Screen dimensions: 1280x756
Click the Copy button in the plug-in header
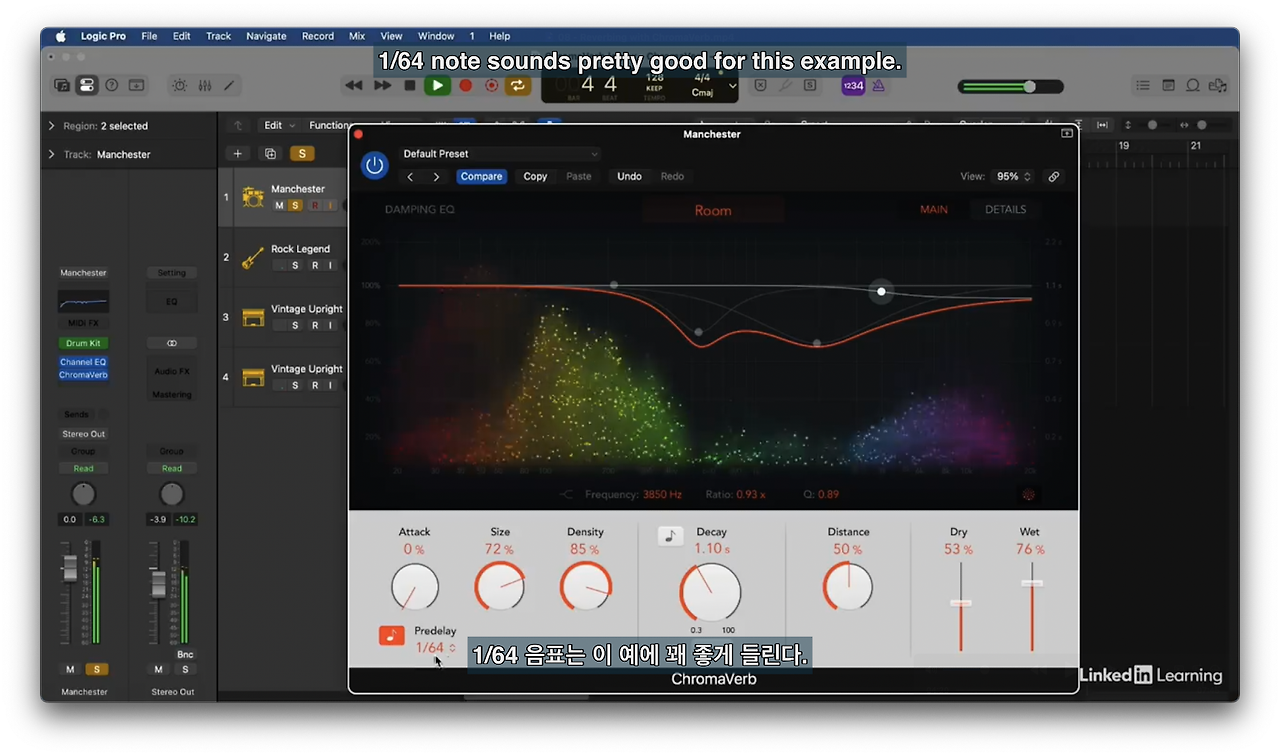pyautogui.click(x=535, y=176)
